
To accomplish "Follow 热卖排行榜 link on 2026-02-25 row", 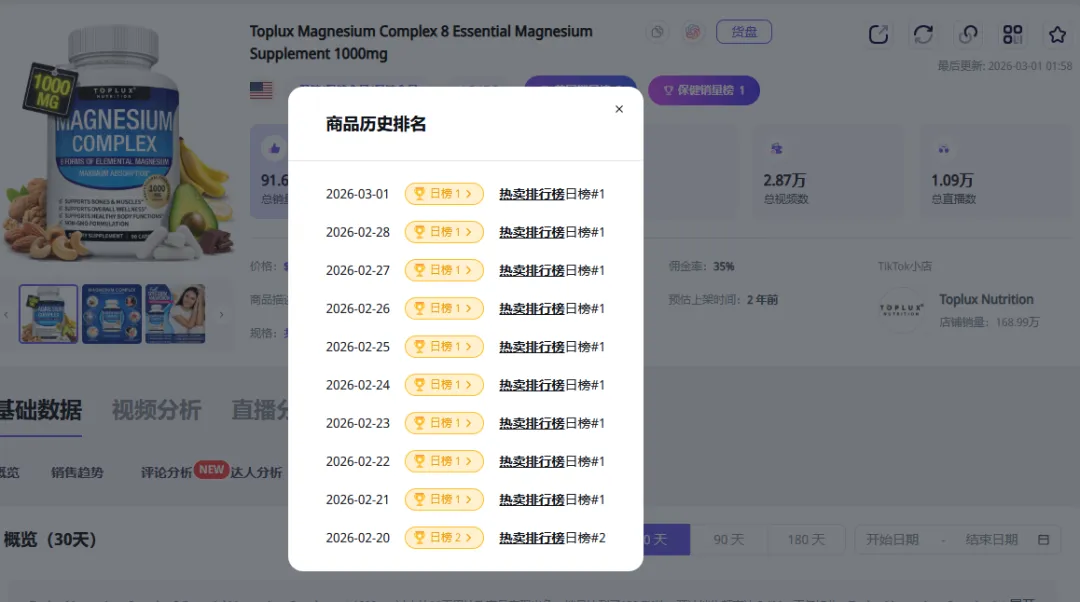I will click(x=532, y=346).
